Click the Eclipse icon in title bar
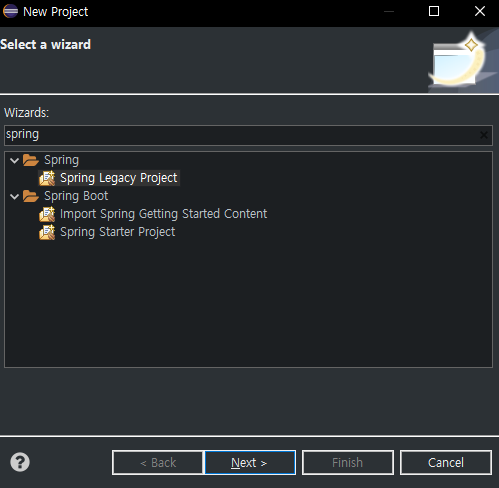The height and width of the screenshot is (488, 499). [10, 11]
